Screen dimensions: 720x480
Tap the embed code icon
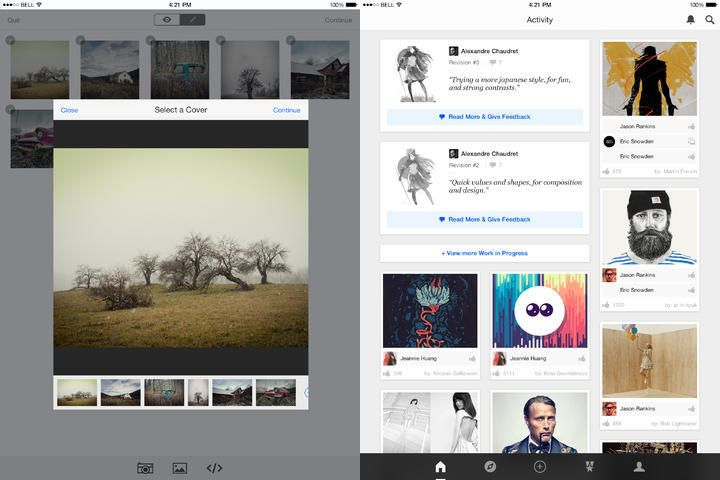[x=214, y=468]
